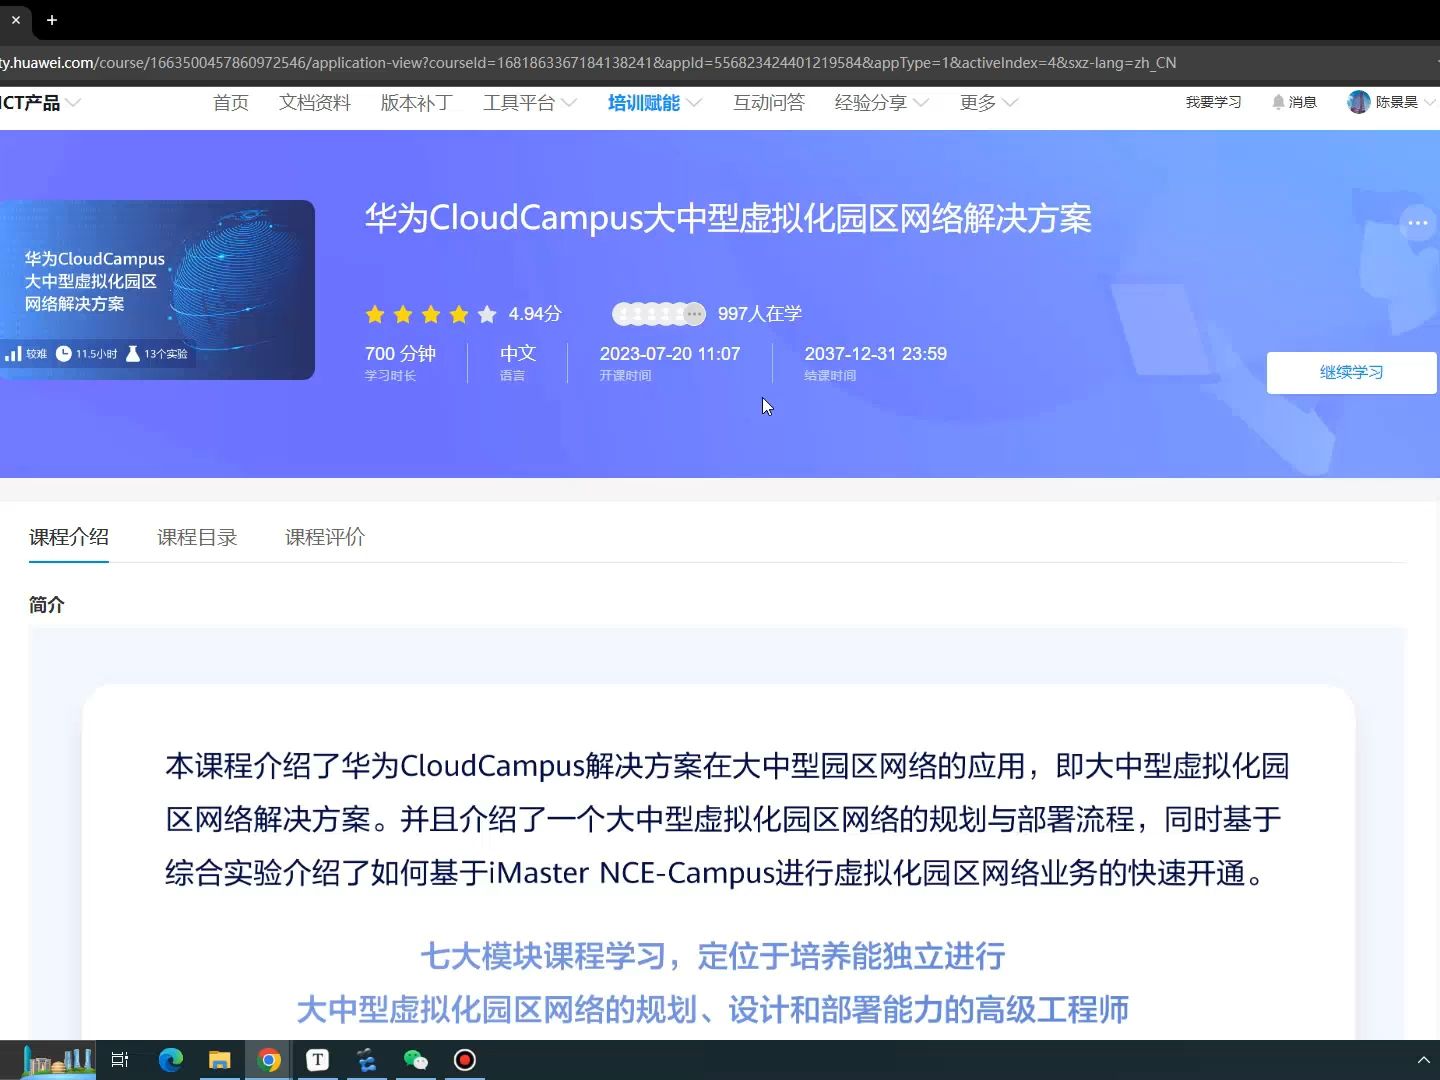This screenshot has width=1440, height=1080.
Task: Expand the 陈景昊 account dropdown arrow
Action: click(x=1429, y=102)
